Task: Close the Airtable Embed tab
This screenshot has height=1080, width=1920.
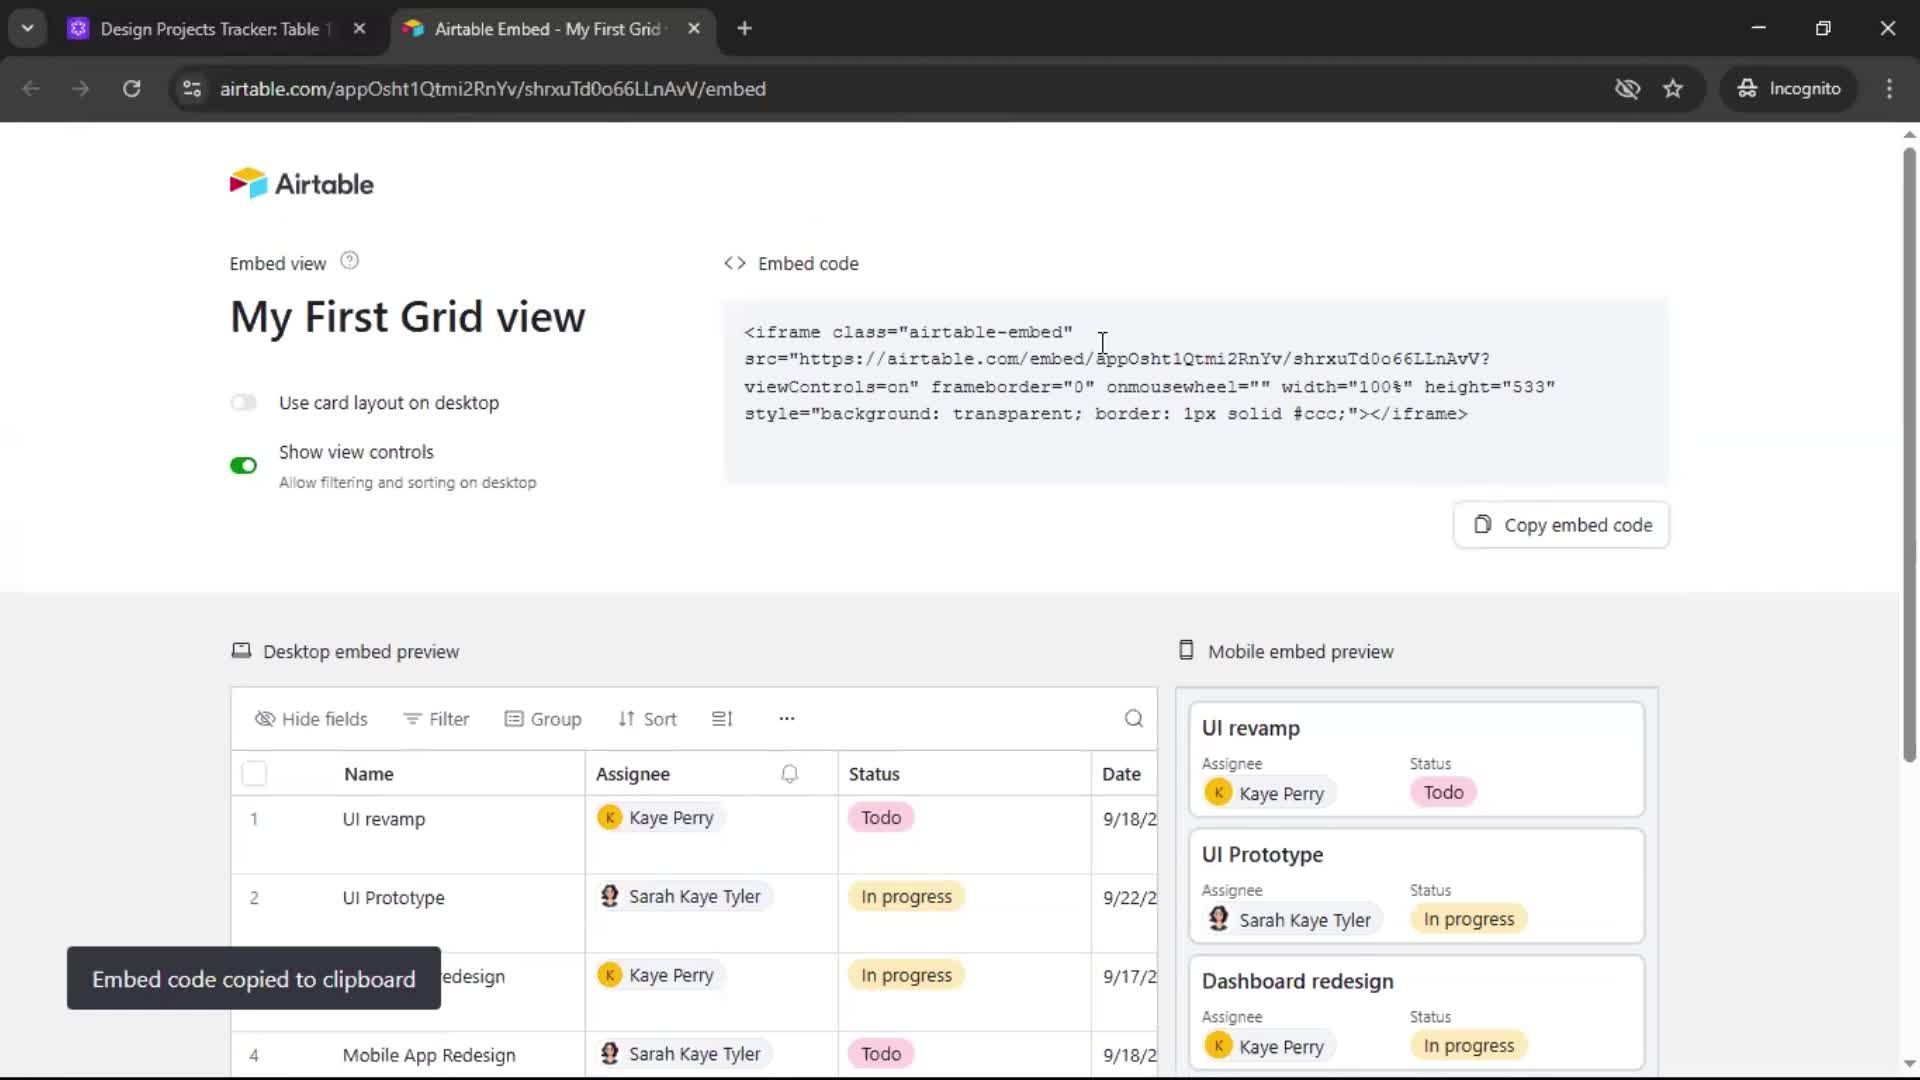Action: [x=694, y=29]
